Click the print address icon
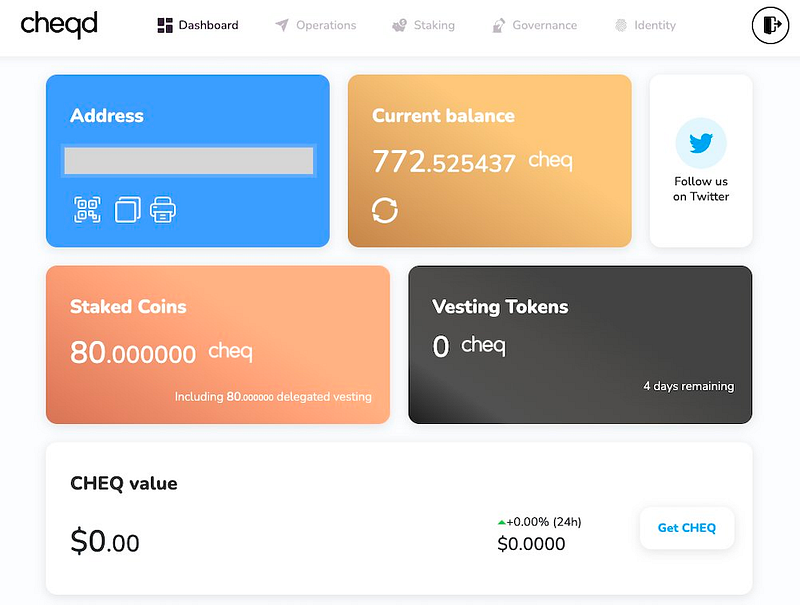Viewport: 800px width, 605px height. [163, 210]
